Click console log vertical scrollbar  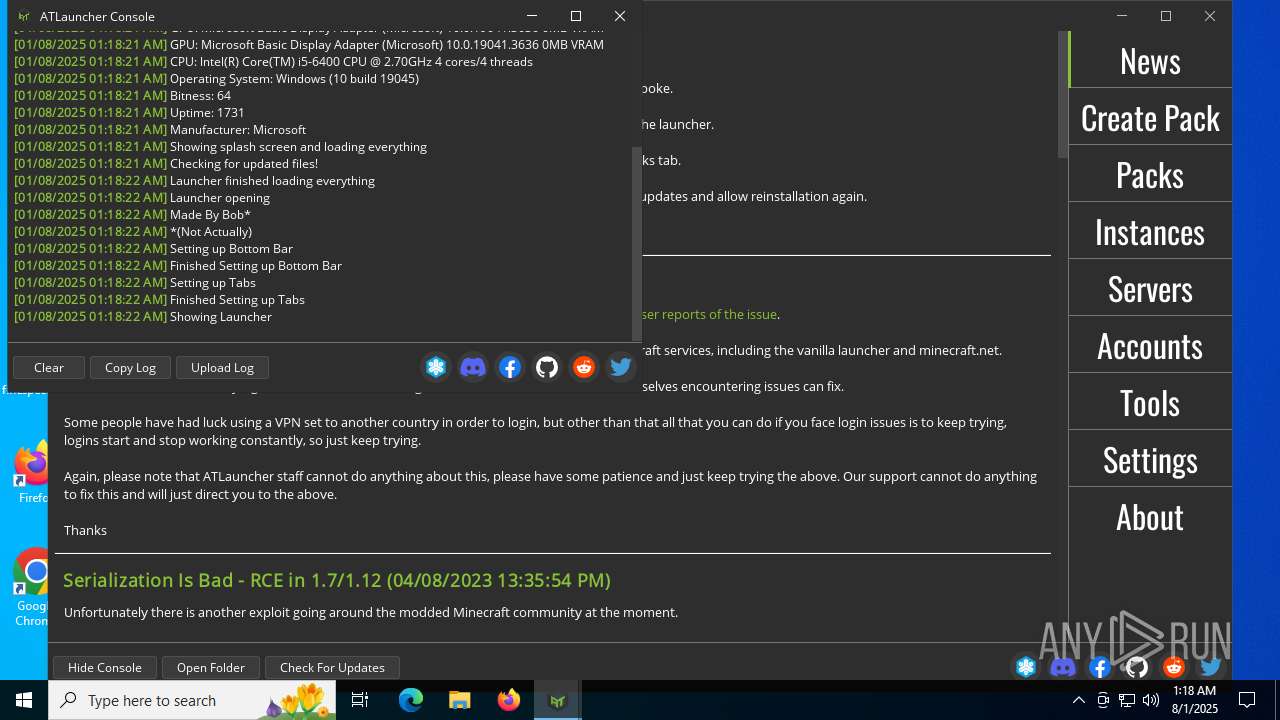(x=636, y=245)
